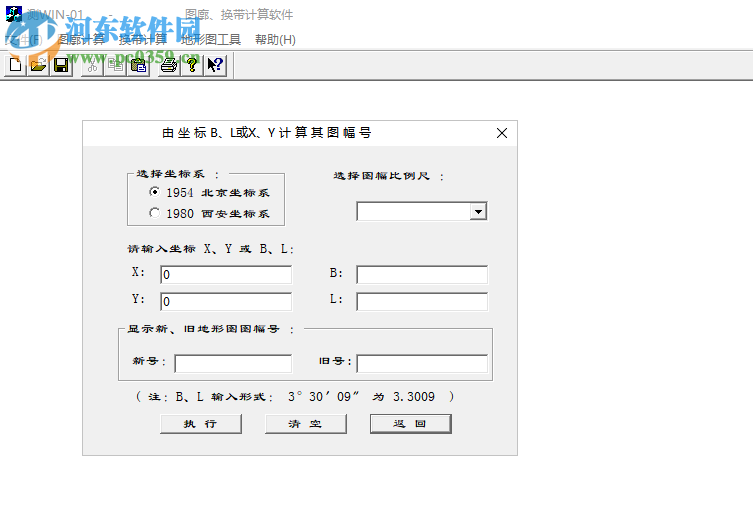Open the 文件(F) menu
This screenshot has width=753, height=524.
click(24, 39)
